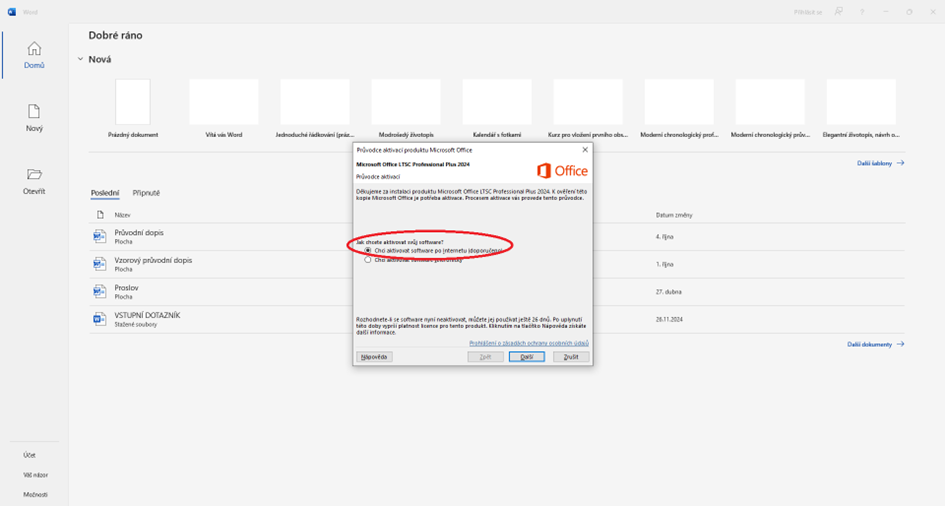
Task: Click the Otevřít folder icon
Action: click(34, 174)
